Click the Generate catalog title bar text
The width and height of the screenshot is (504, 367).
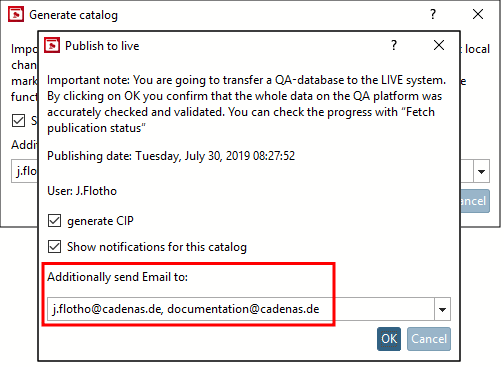[73, 15]
